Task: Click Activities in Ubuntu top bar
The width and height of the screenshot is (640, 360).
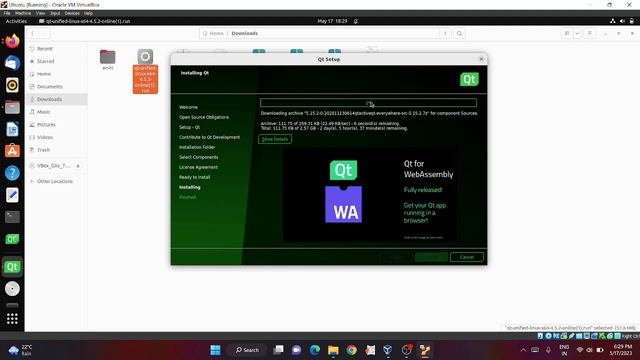Action: (x=16, y=21)
